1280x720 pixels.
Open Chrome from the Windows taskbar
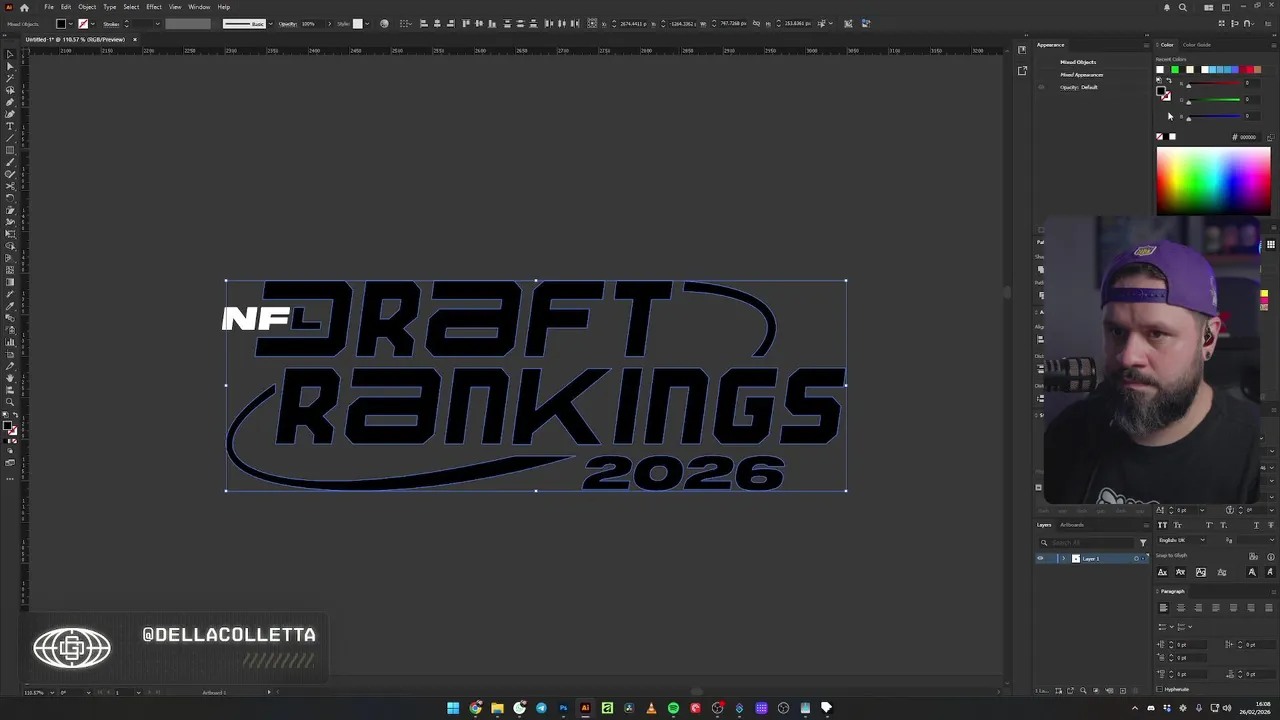[475, 708]
